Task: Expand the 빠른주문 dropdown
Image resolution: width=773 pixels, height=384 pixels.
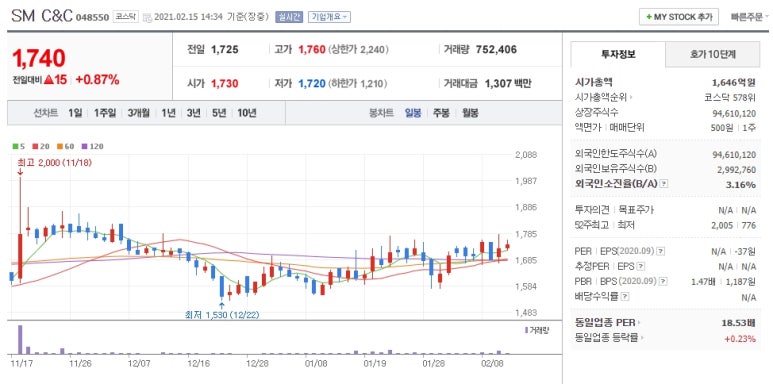Action: [x=749, y=17]
